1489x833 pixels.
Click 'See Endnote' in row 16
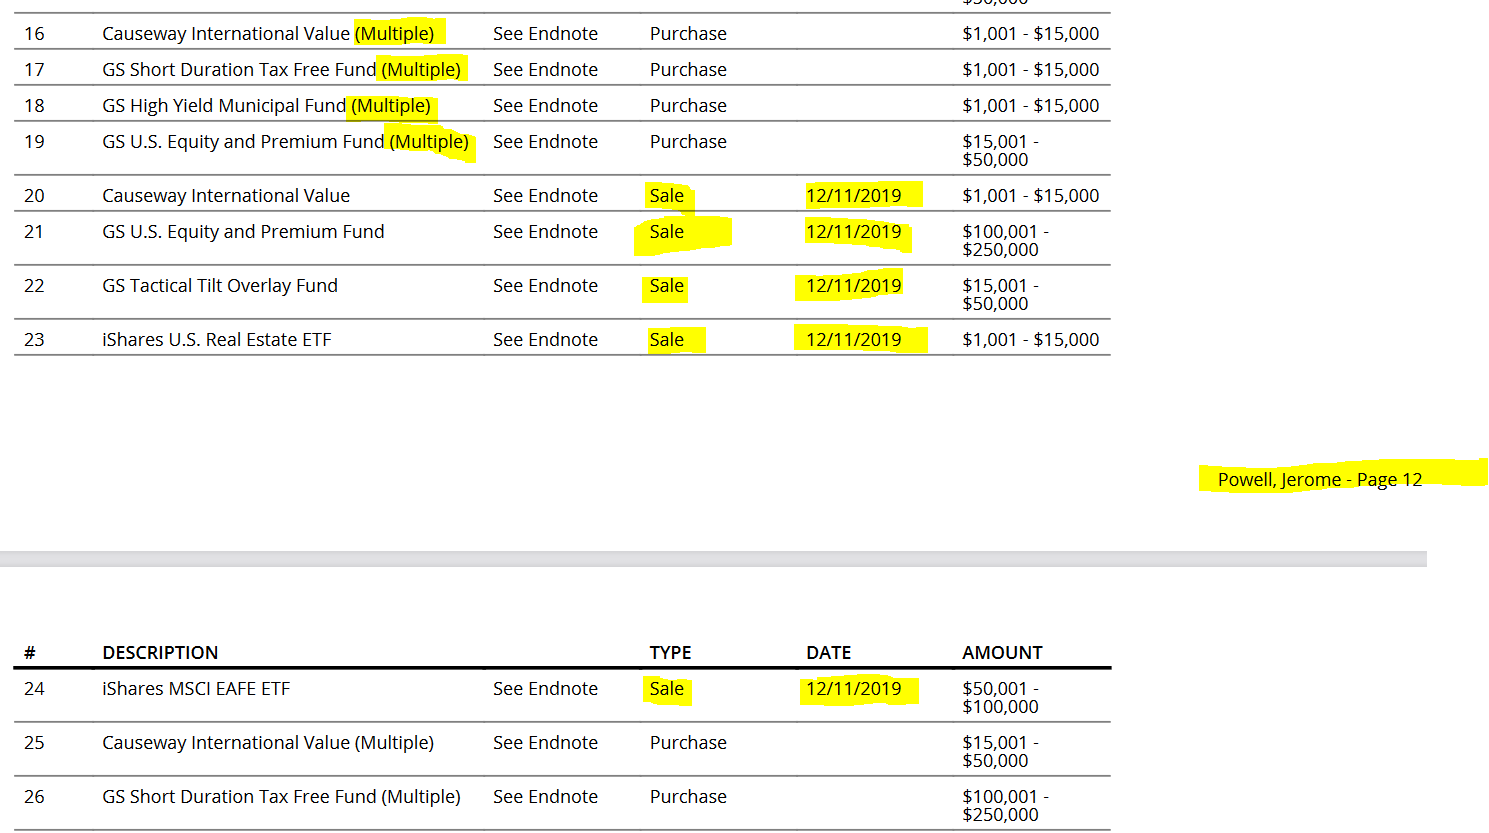pos(545,34)
